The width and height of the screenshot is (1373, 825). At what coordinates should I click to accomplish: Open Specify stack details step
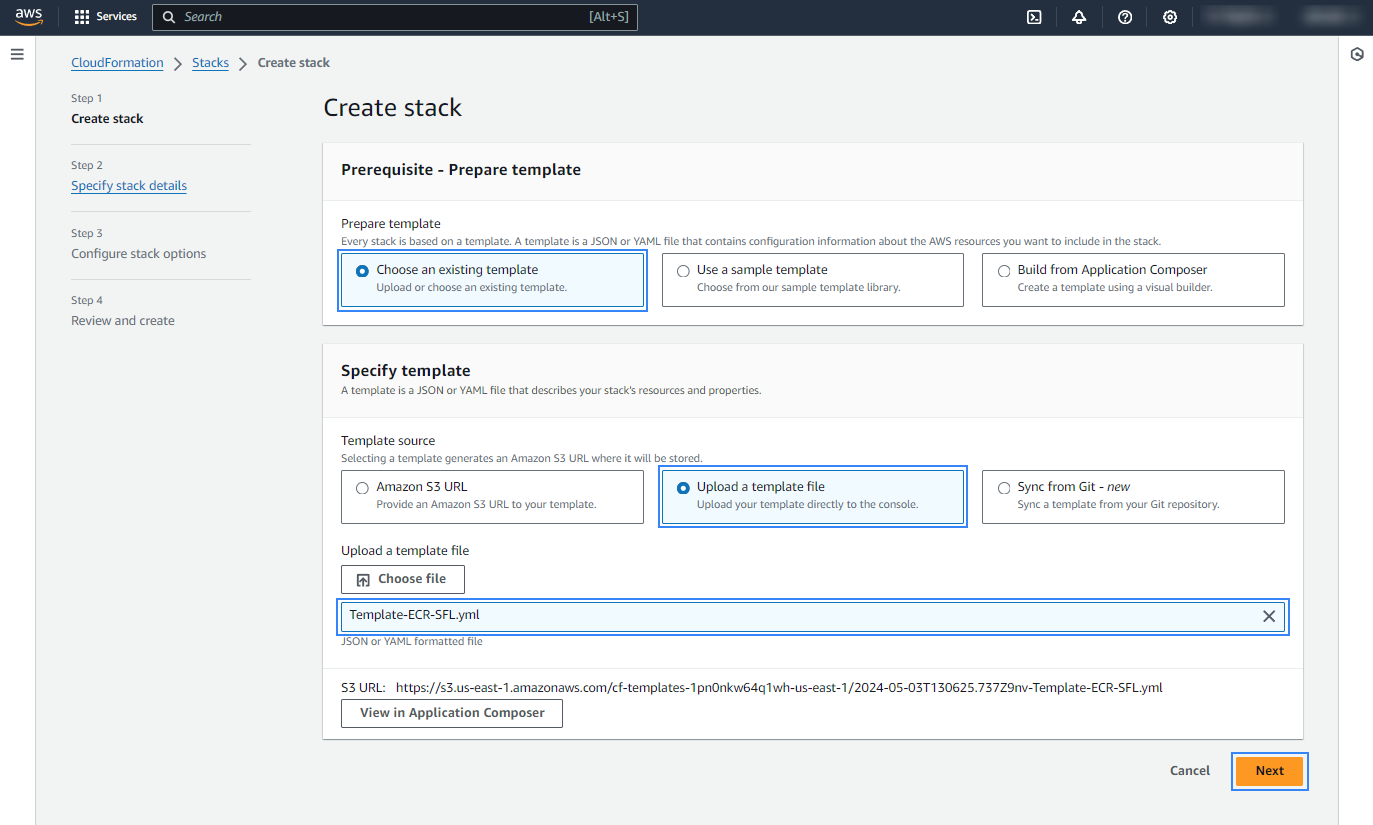(x=129, y=186)
